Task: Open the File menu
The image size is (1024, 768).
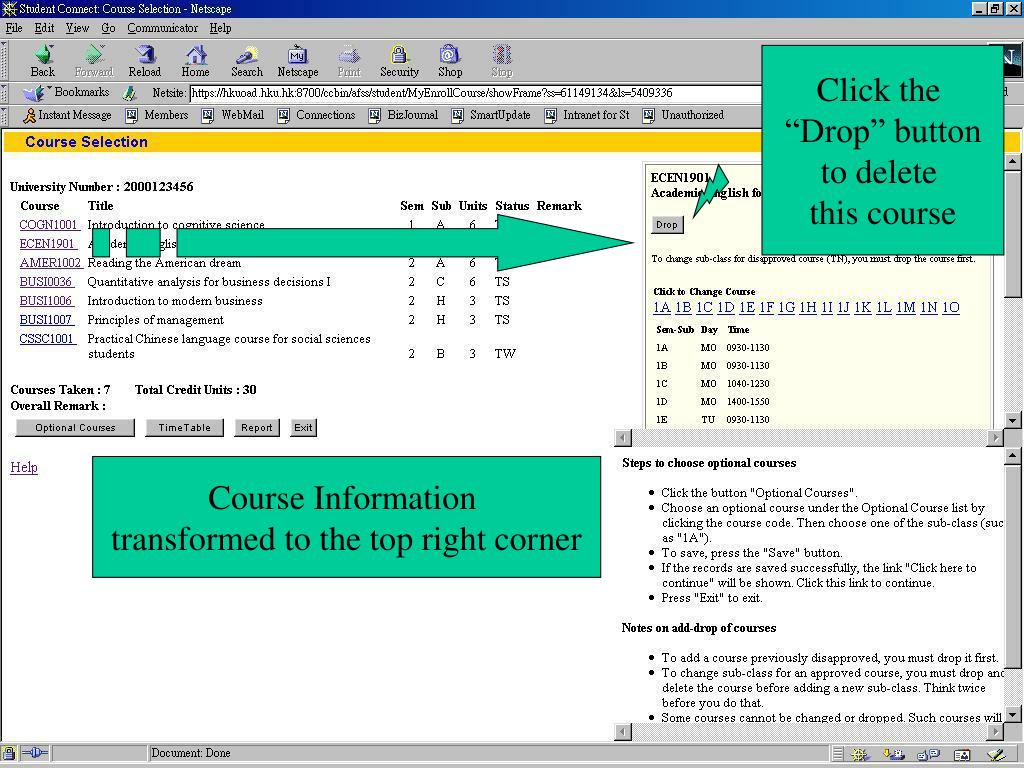Action: click(14, 28)
